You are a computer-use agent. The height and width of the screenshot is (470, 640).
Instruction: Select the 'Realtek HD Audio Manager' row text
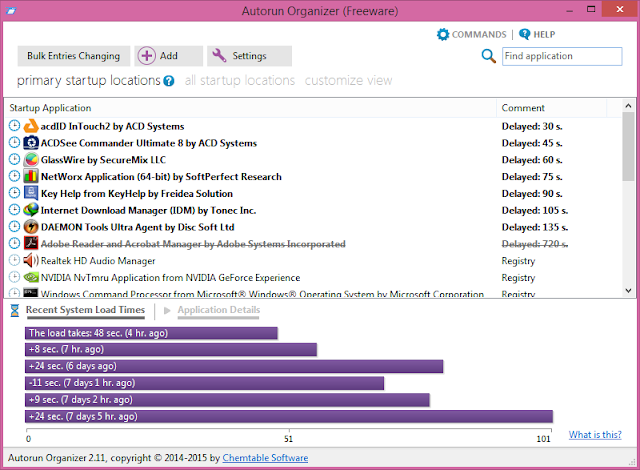(98, 261)
